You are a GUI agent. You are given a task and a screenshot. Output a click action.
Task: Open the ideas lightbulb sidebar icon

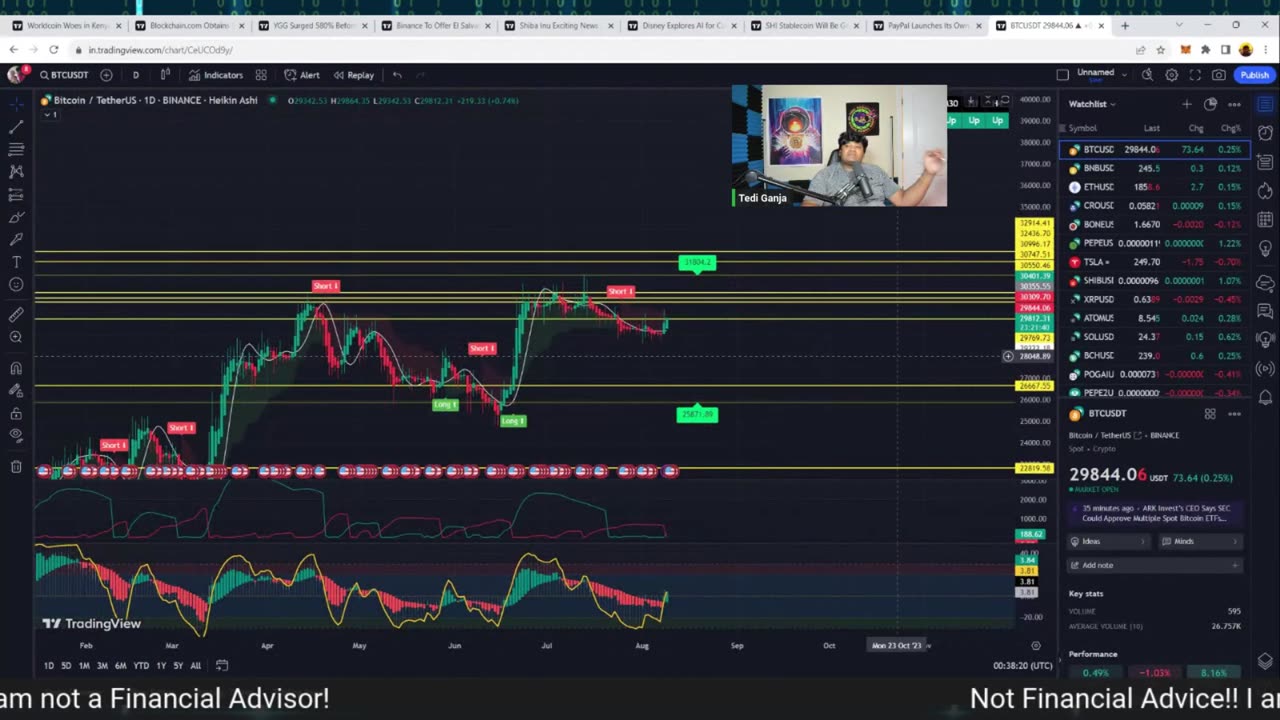click(1265, 248)
